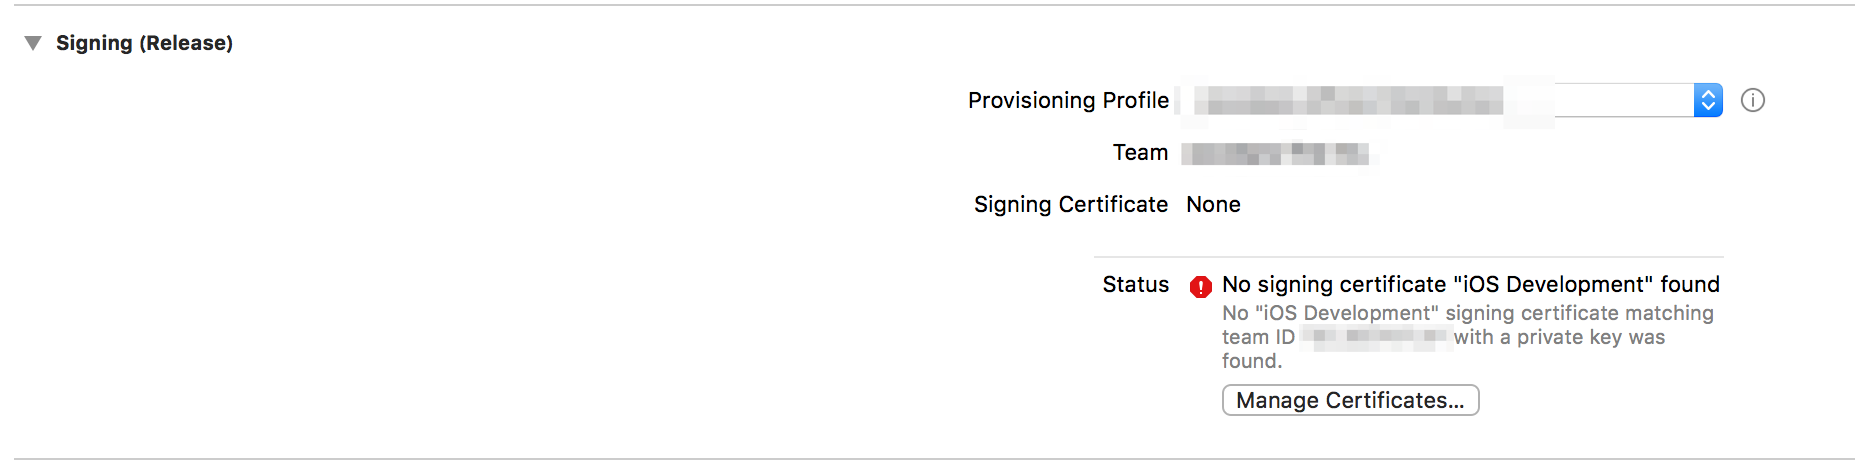The image size is (1855, 473).
Task: Click the Status label
Action: pyautogui.click(x=1135, y=284)
